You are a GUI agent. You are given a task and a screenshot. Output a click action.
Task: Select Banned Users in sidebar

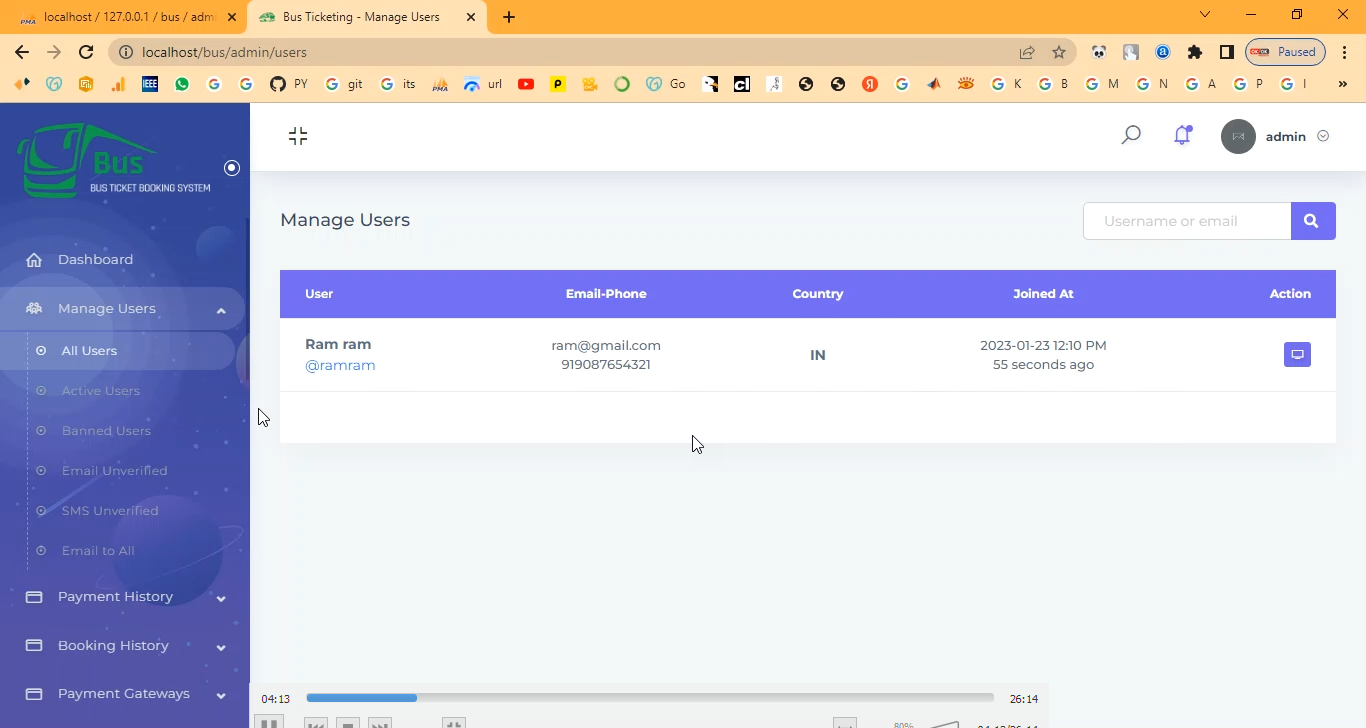click(106, 431)
